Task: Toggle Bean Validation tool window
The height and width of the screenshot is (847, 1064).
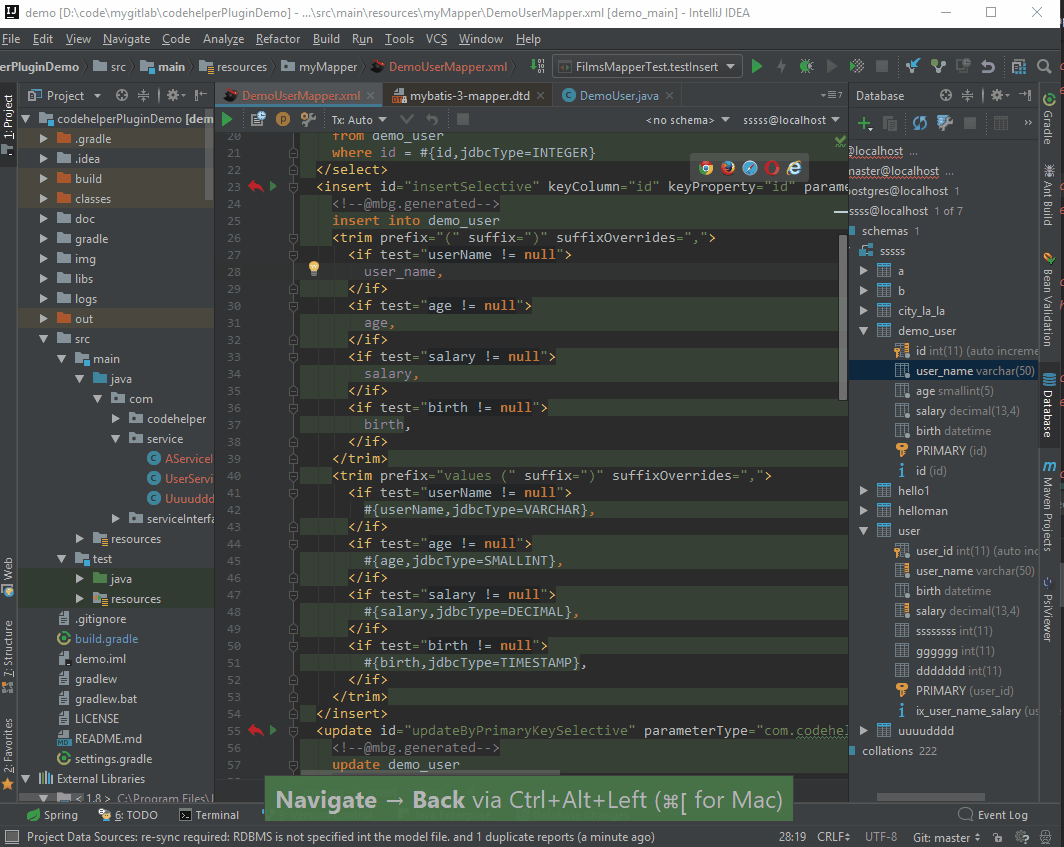Action: pos(1049,300)
